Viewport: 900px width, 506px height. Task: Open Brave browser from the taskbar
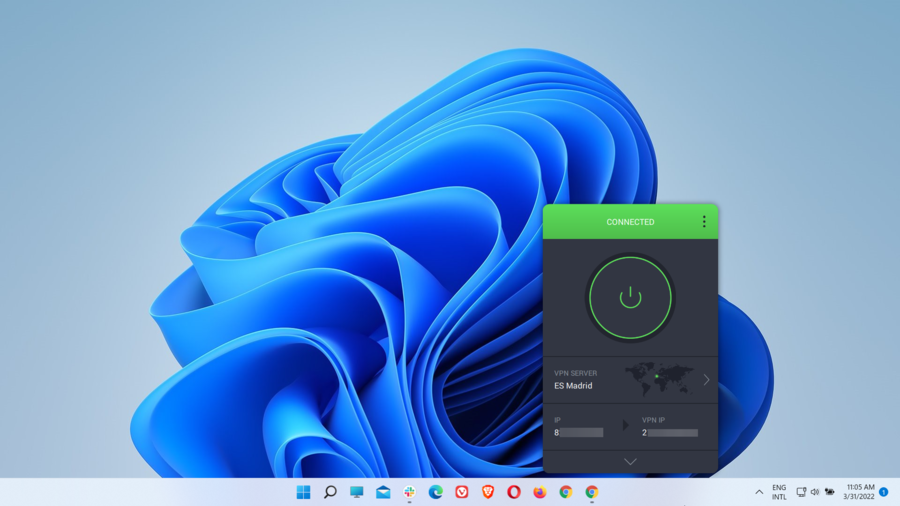(488, 492)
